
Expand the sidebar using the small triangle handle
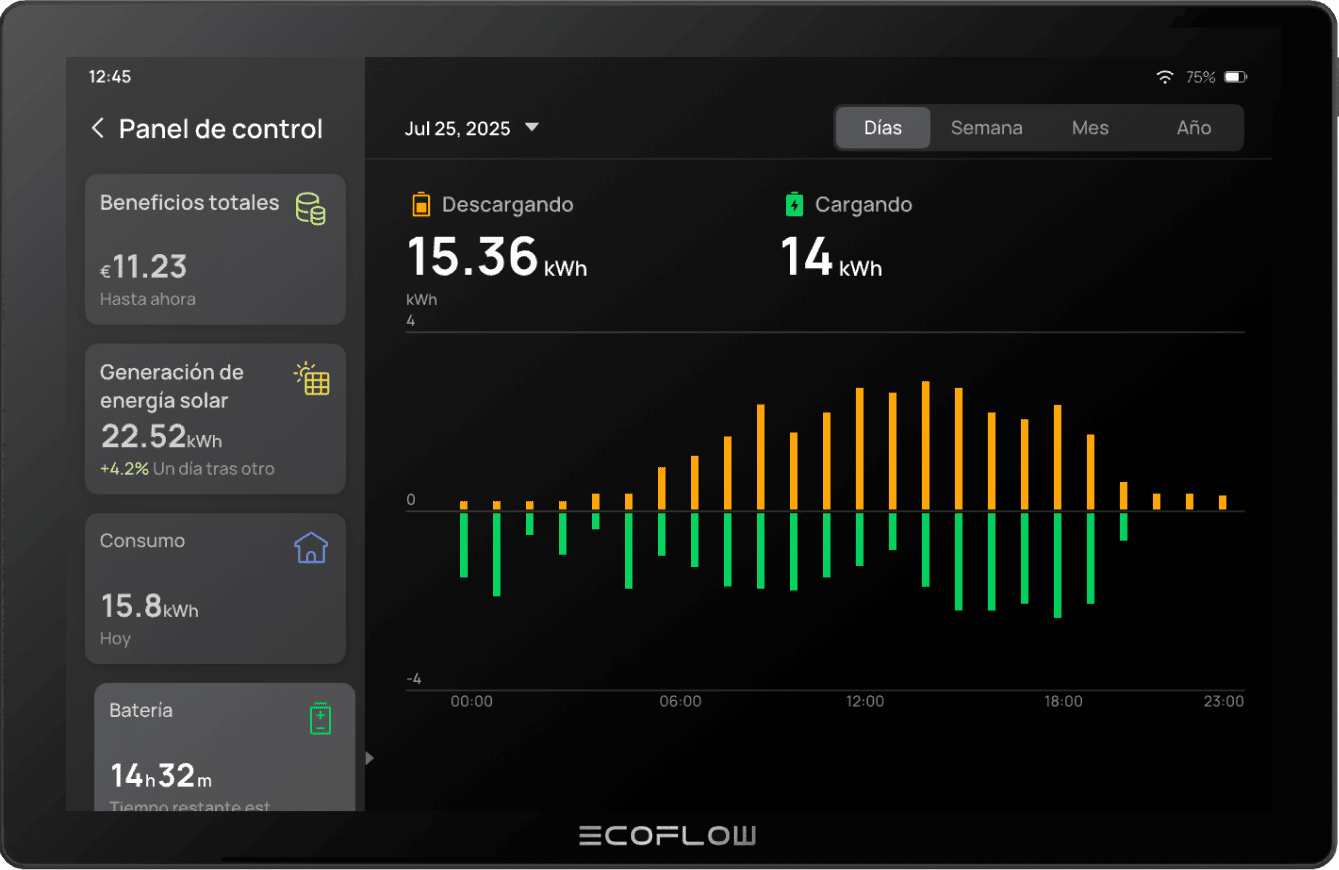point(369,758)
